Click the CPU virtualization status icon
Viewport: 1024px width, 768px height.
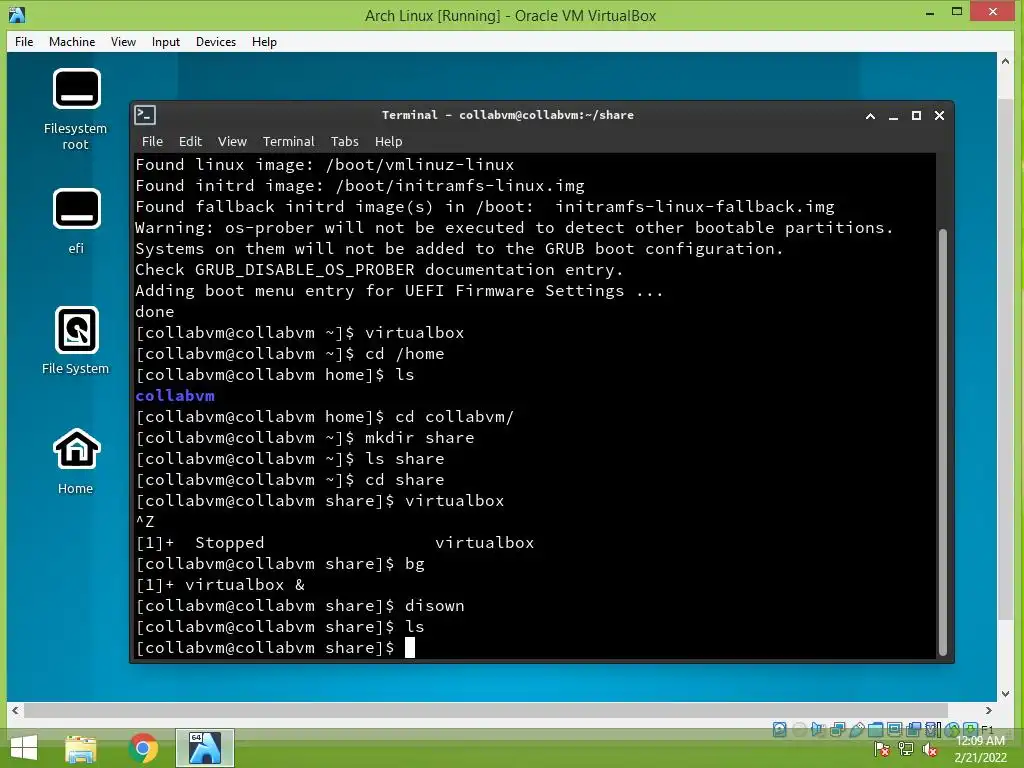931,729
